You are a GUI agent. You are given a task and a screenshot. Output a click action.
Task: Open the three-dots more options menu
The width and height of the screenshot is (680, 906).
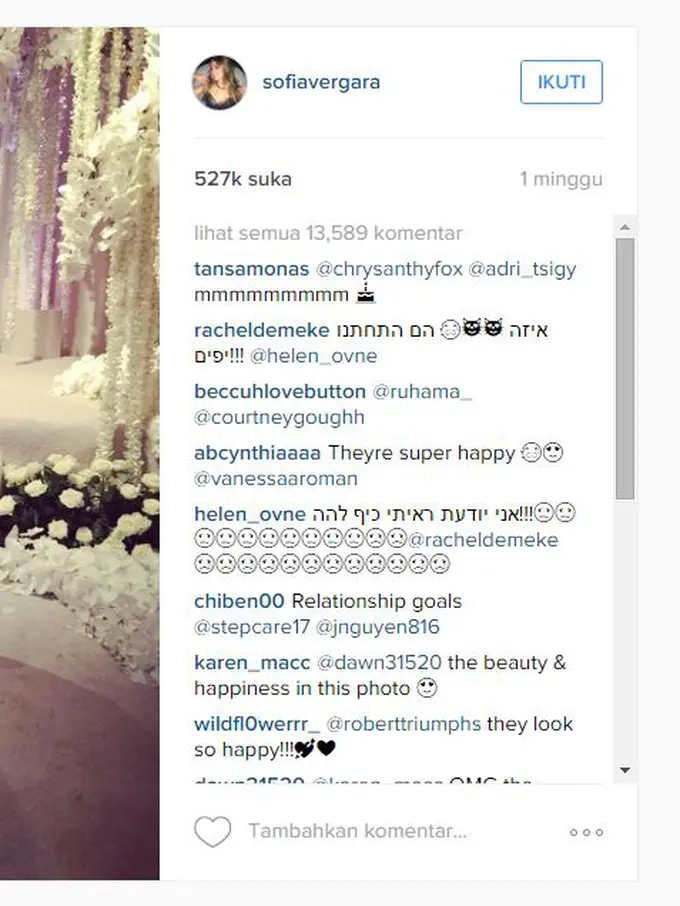[586, 832]
